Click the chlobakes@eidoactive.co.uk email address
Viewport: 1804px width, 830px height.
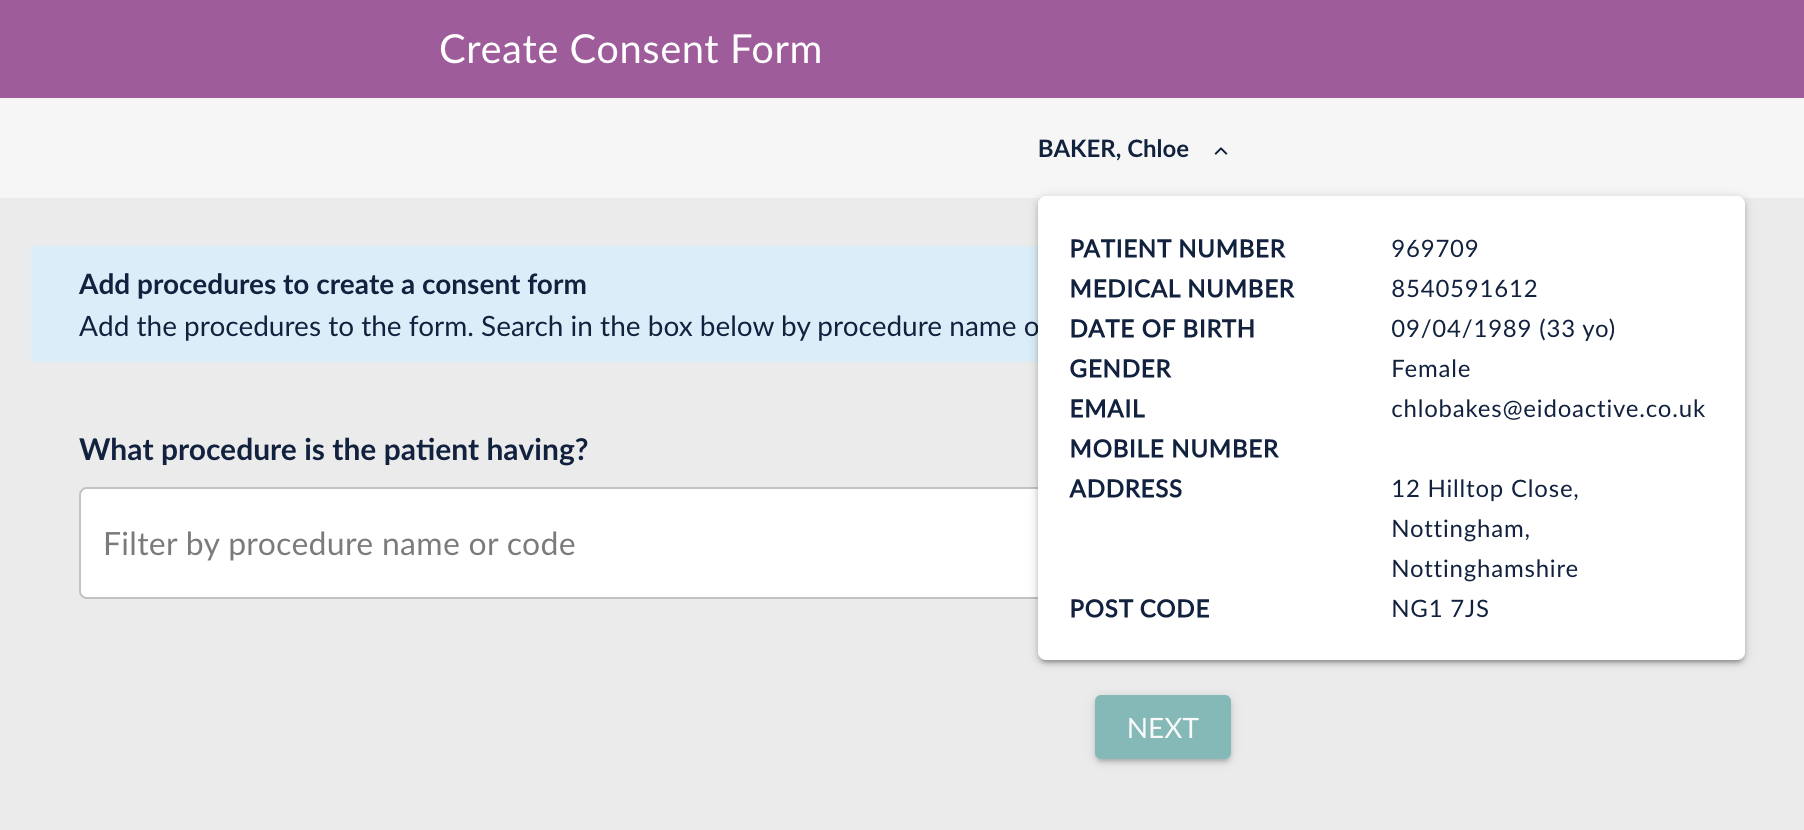(x=1547, y=409)
